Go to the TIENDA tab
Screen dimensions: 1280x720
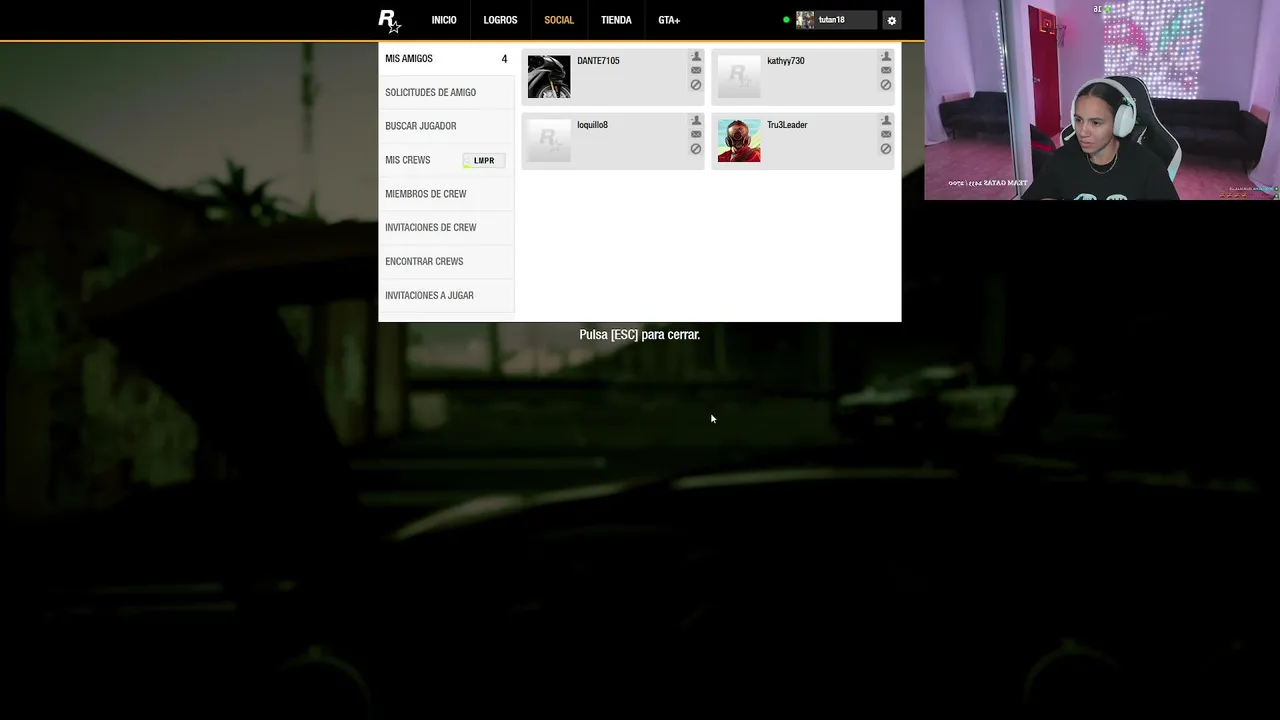tap(616, 20)
